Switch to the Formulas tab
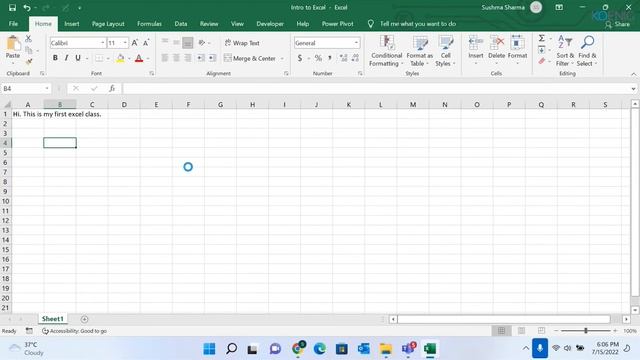Viewport: 640px width, 360px height. (x=149, y=24)
